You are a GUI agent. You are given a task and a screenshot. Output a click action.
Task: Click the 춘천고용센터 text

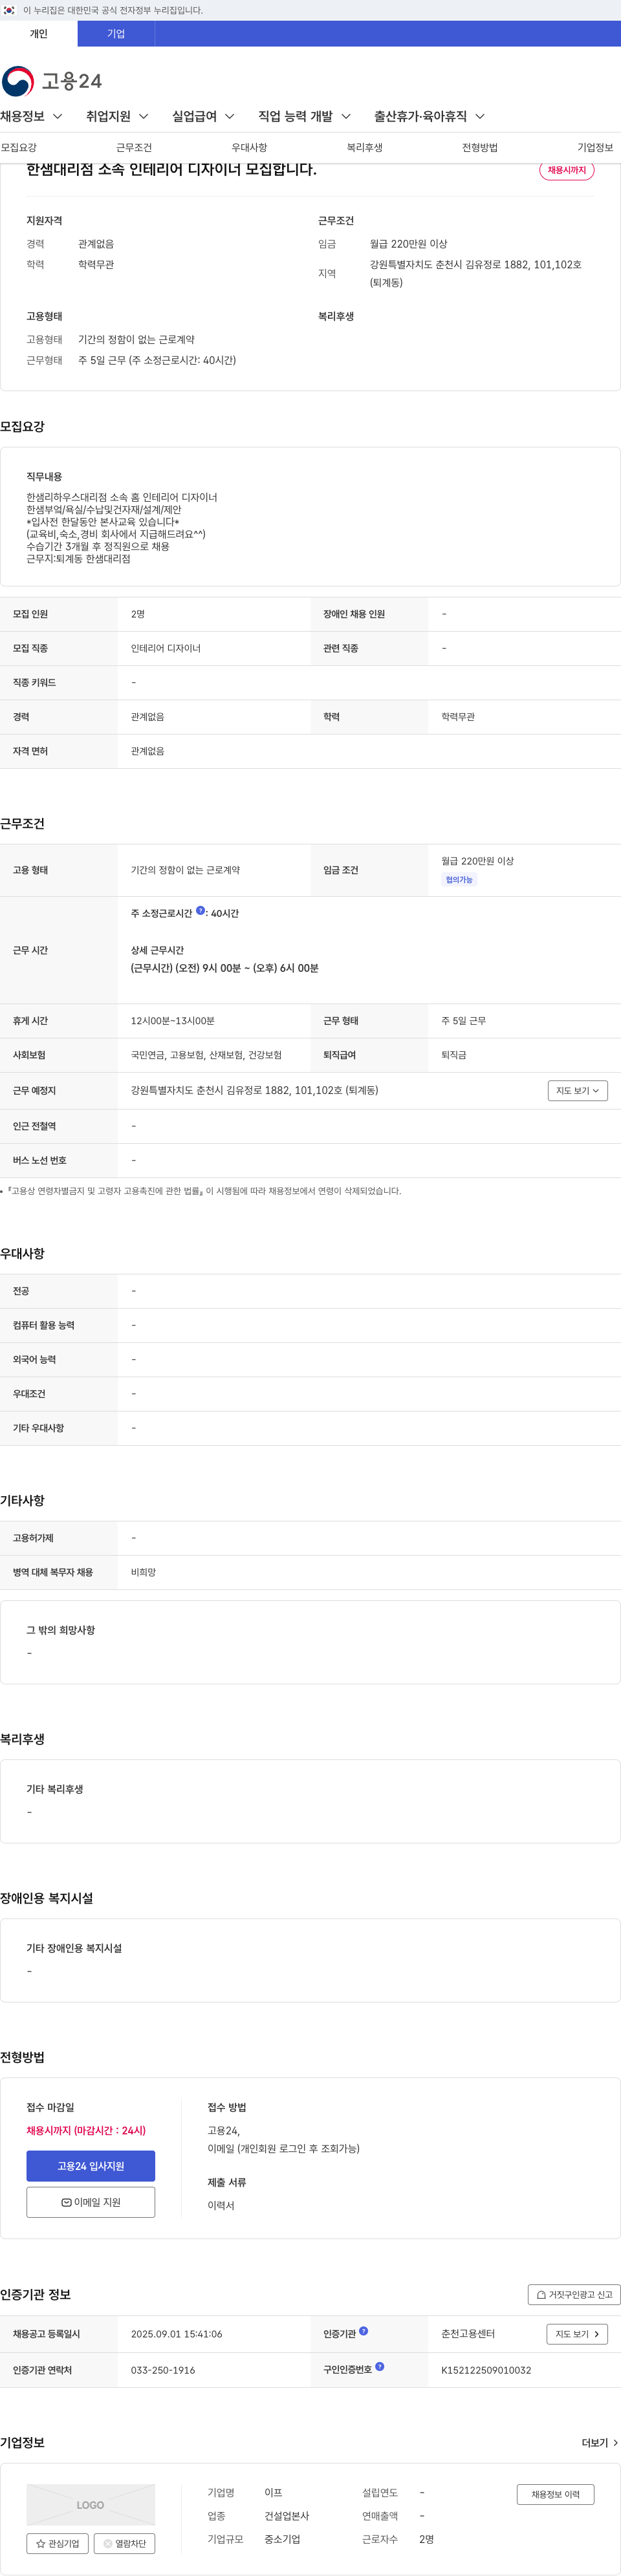468,2334
